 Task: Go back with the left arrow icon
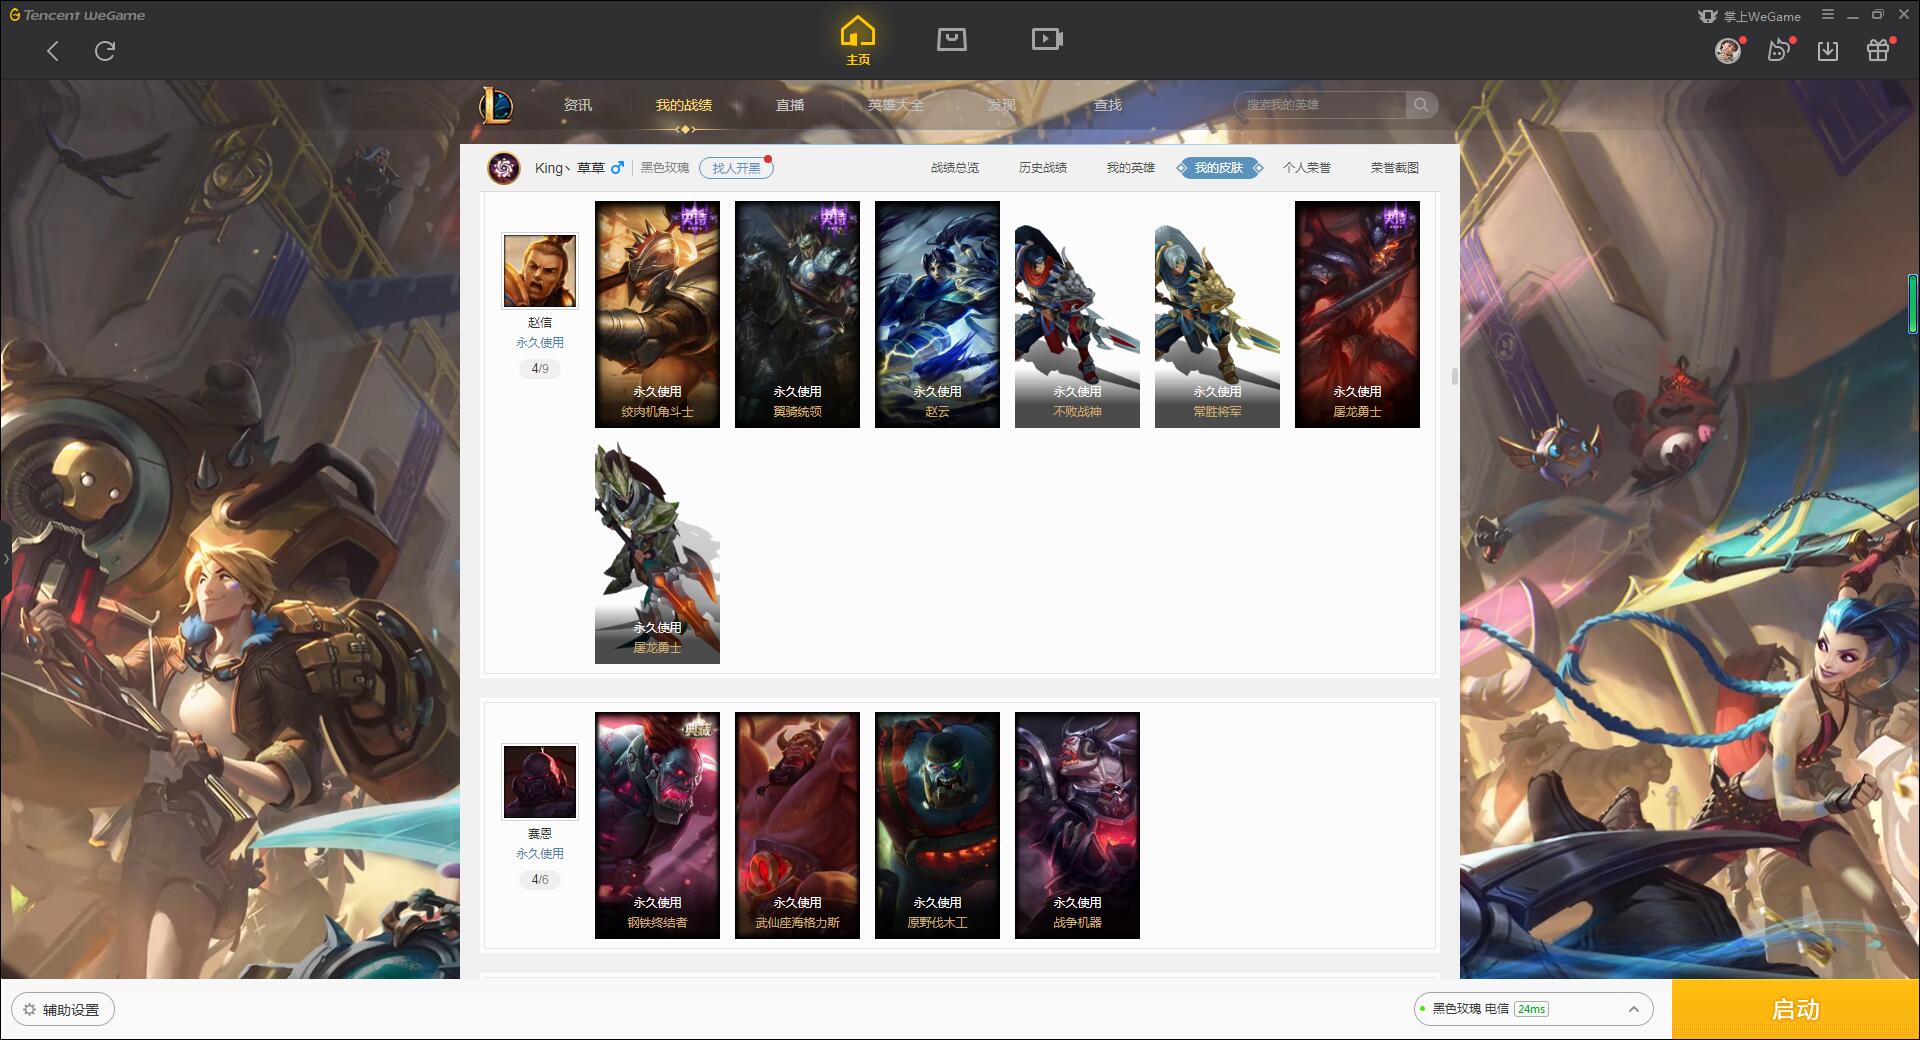pos(53,51)
